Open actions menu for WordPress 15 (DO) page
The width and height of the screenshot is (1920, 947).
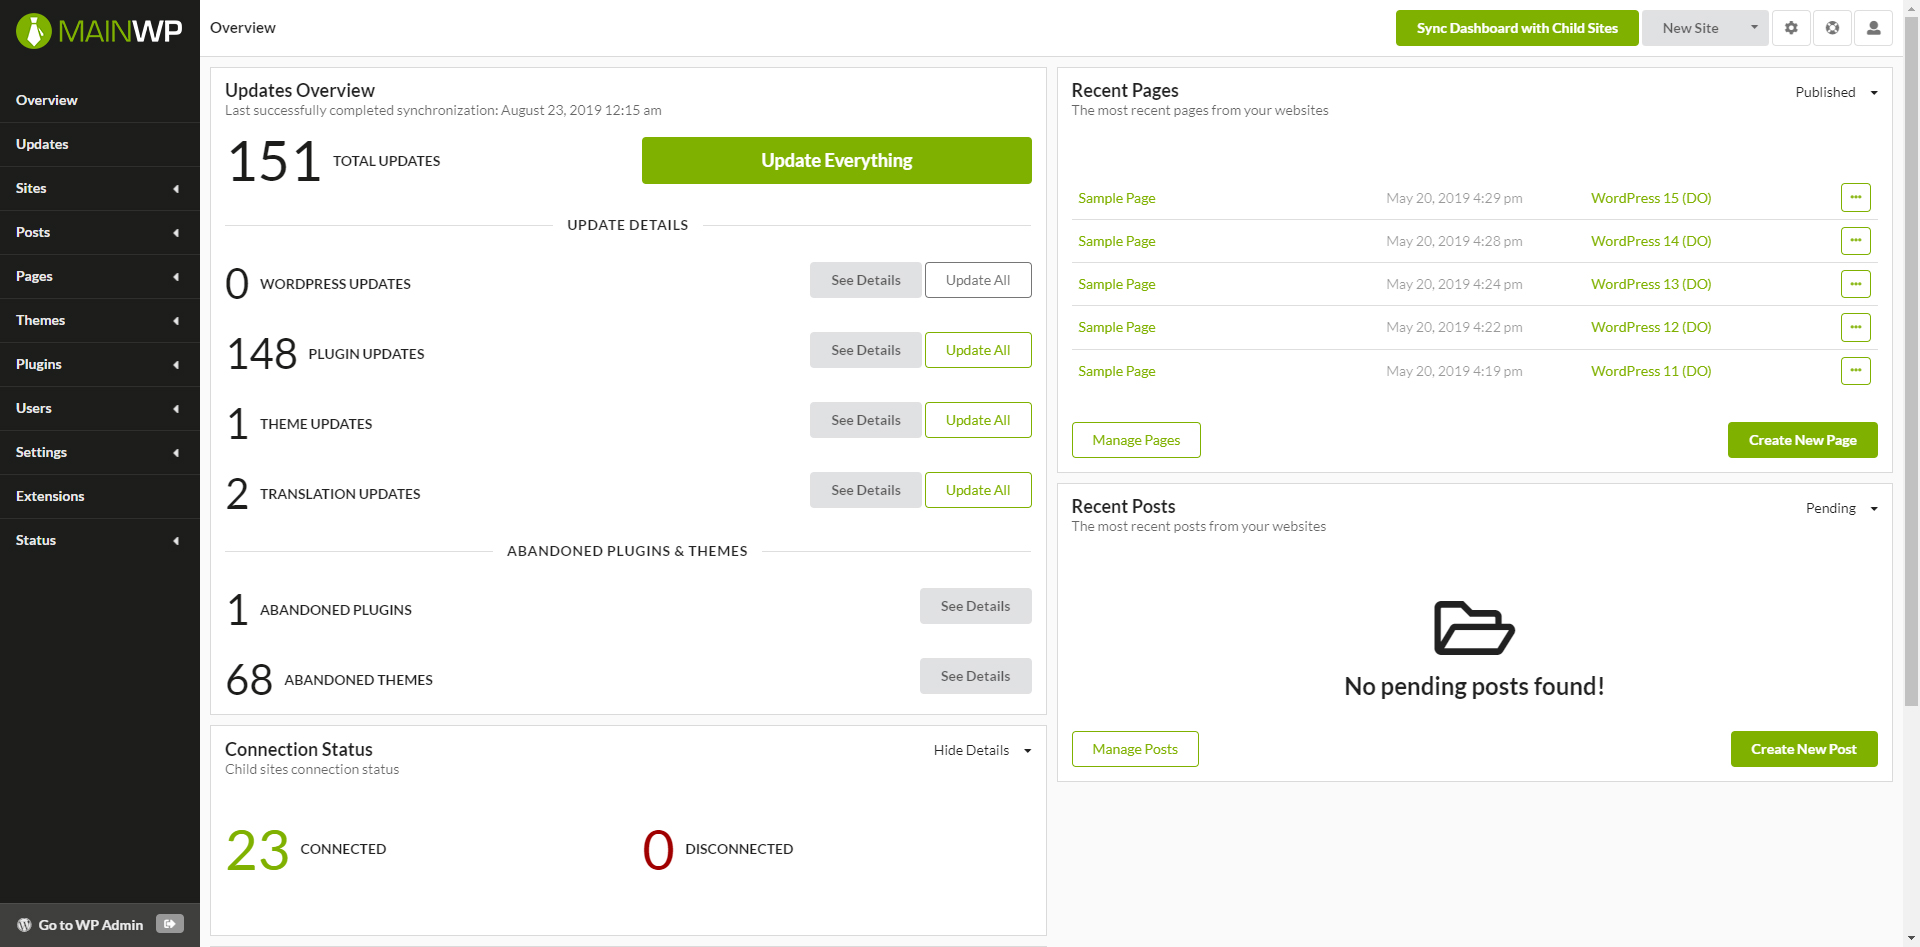coord(1855,198)
